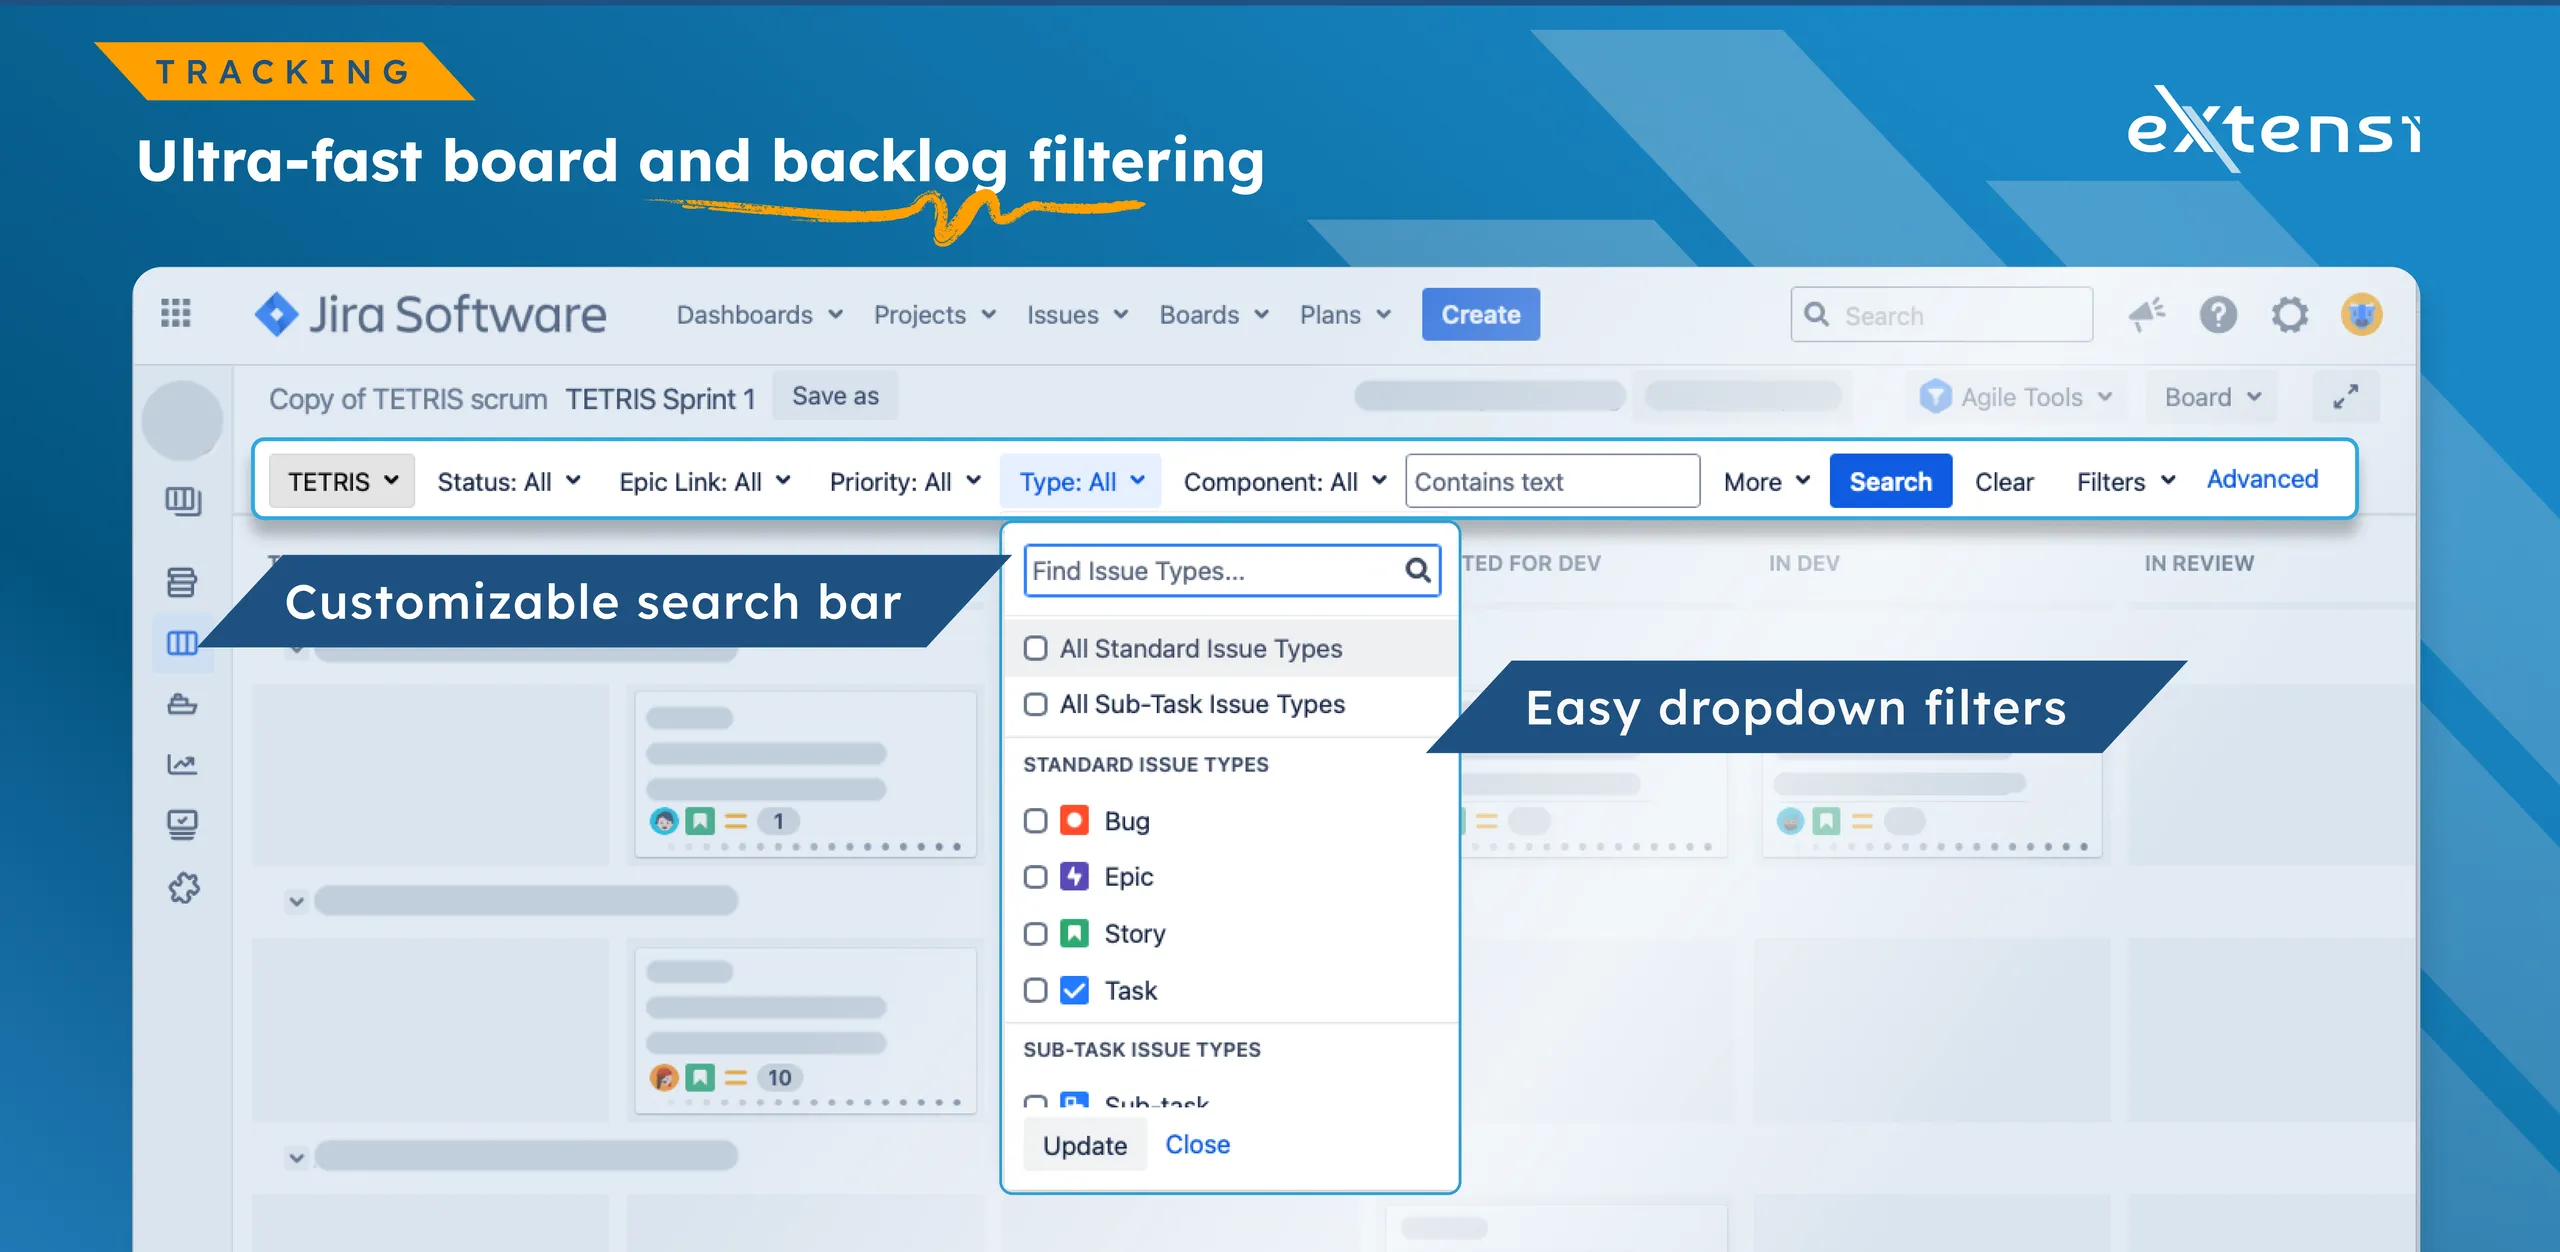Open the Issues menu
This screenshot has height=1252, width=2560.
[1077, 315]
